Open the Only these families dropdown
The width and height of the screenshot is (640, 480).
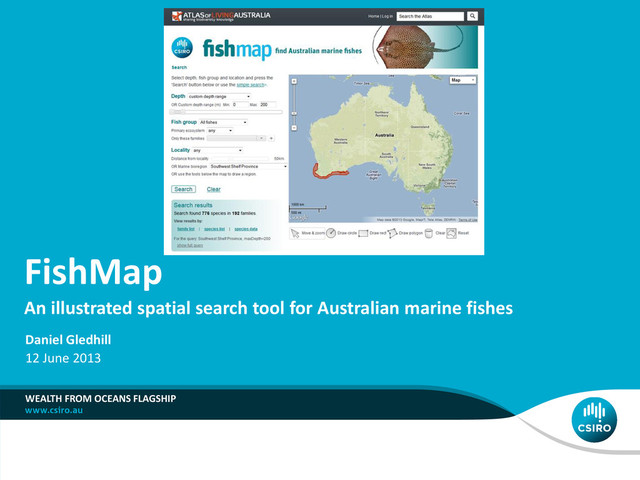[x=236, y=138]
